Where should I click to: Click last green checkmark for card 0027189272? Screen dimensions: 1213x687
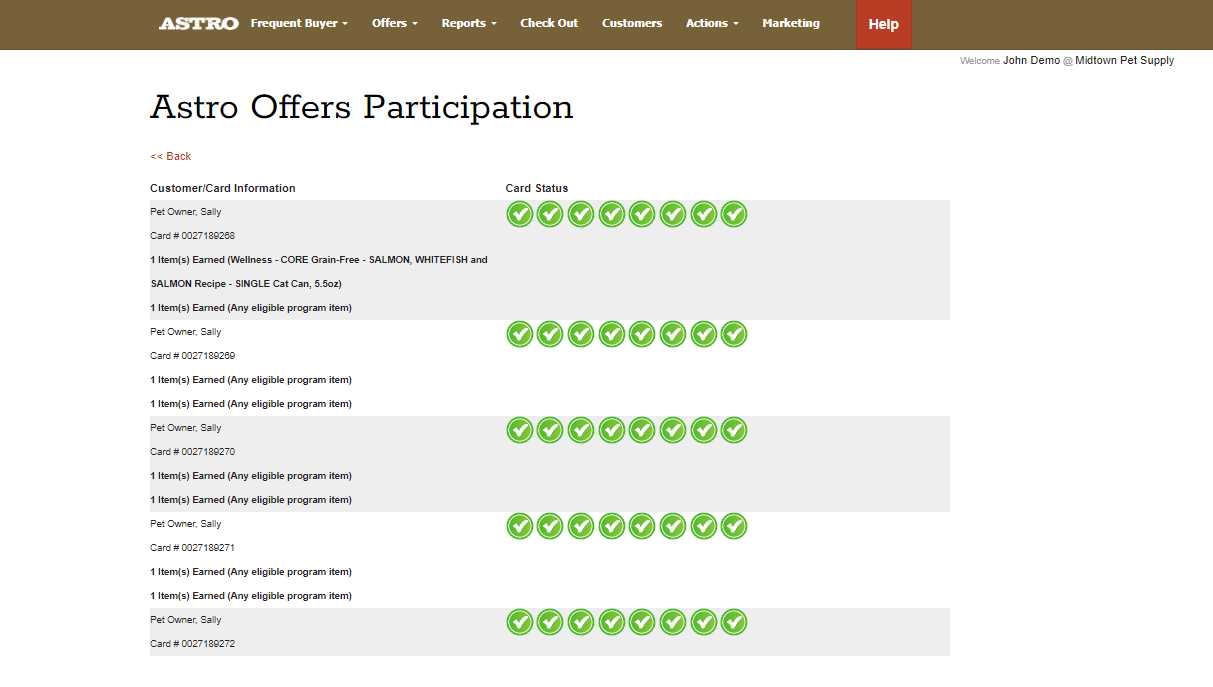point(734,622)
